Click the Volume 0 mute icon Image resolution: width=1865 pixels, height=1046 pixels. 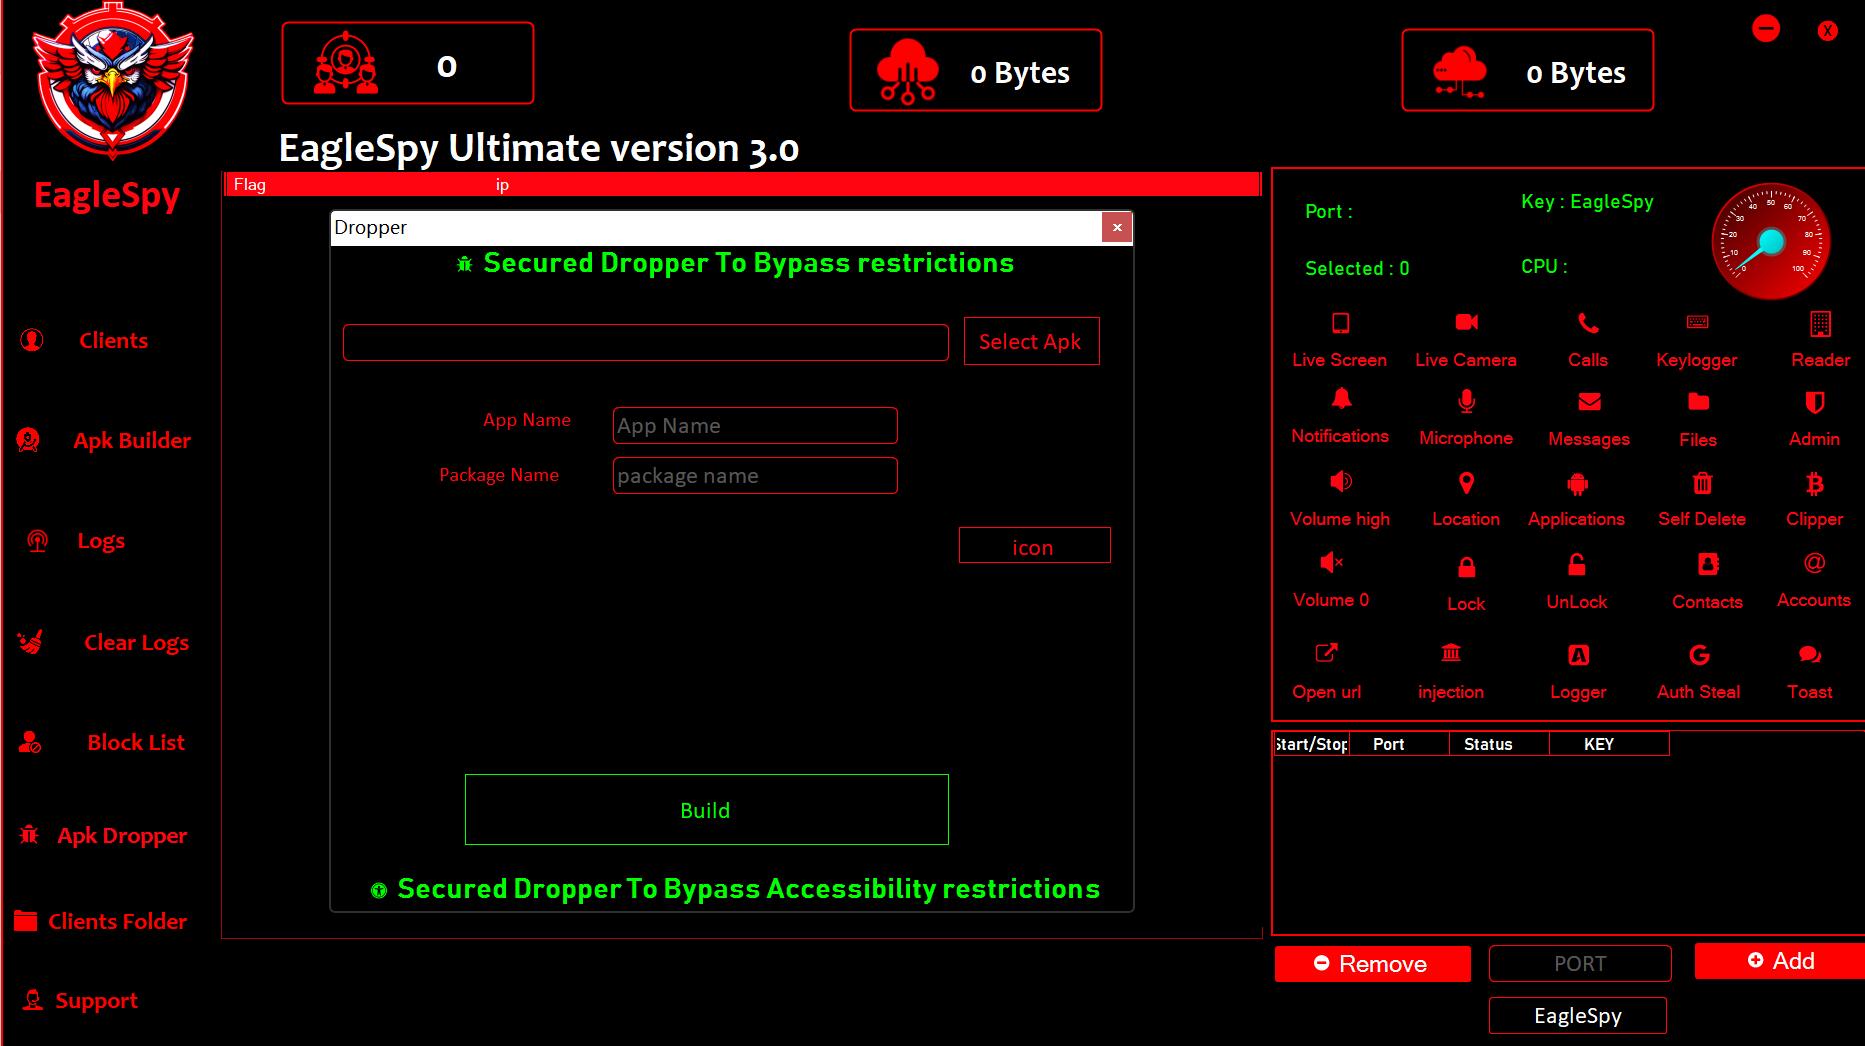click(x=1331, y=562)
